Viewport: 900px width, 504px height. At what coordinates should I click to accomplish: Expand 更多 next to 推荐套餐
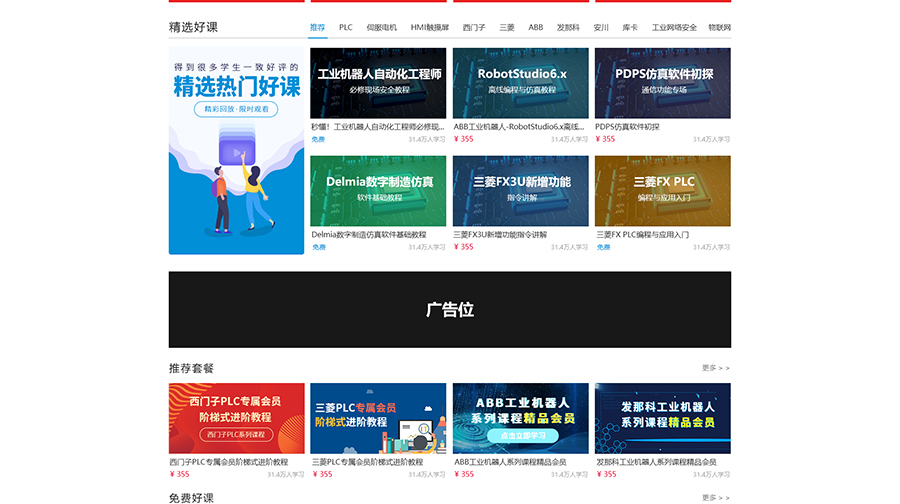[x=715, y=368]
